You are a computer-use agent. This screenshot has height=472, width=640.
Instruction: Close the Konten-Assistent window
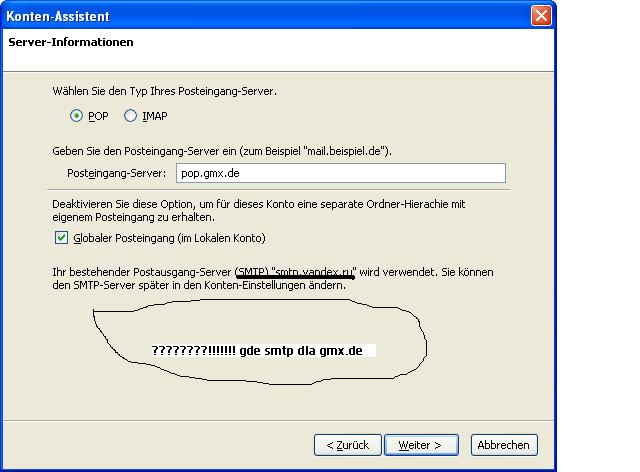[x=542, y=16]
